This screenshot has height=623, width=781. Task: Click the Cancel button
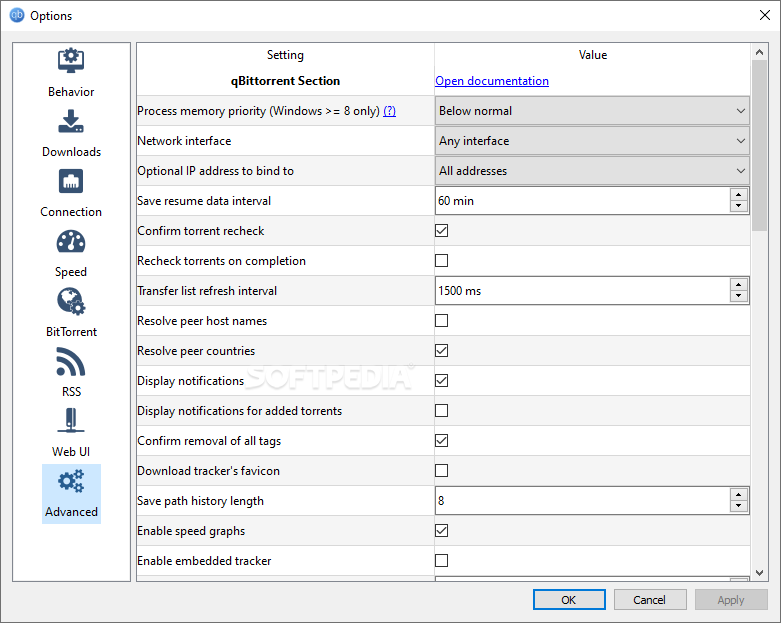click(x=650, y=600)
